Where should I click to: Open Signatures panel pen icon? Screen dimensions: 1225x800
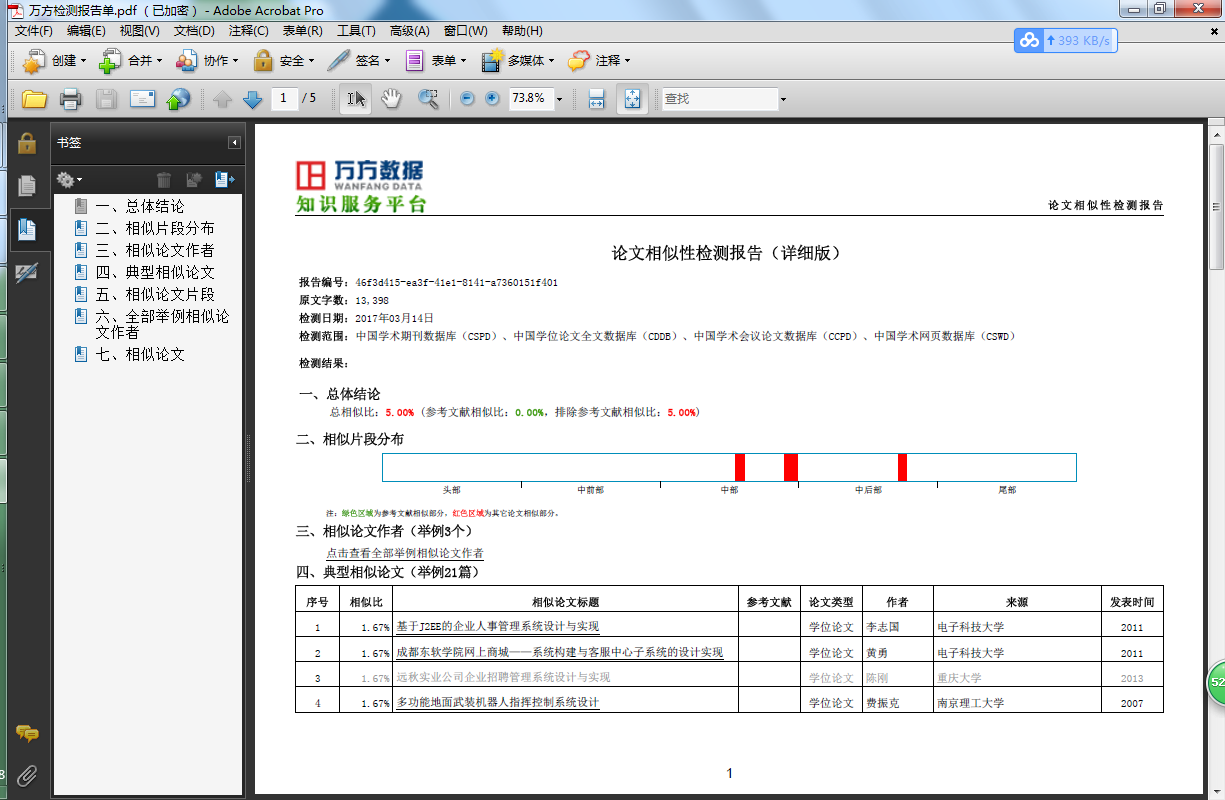pyautogui.click(x=27, y=272)
